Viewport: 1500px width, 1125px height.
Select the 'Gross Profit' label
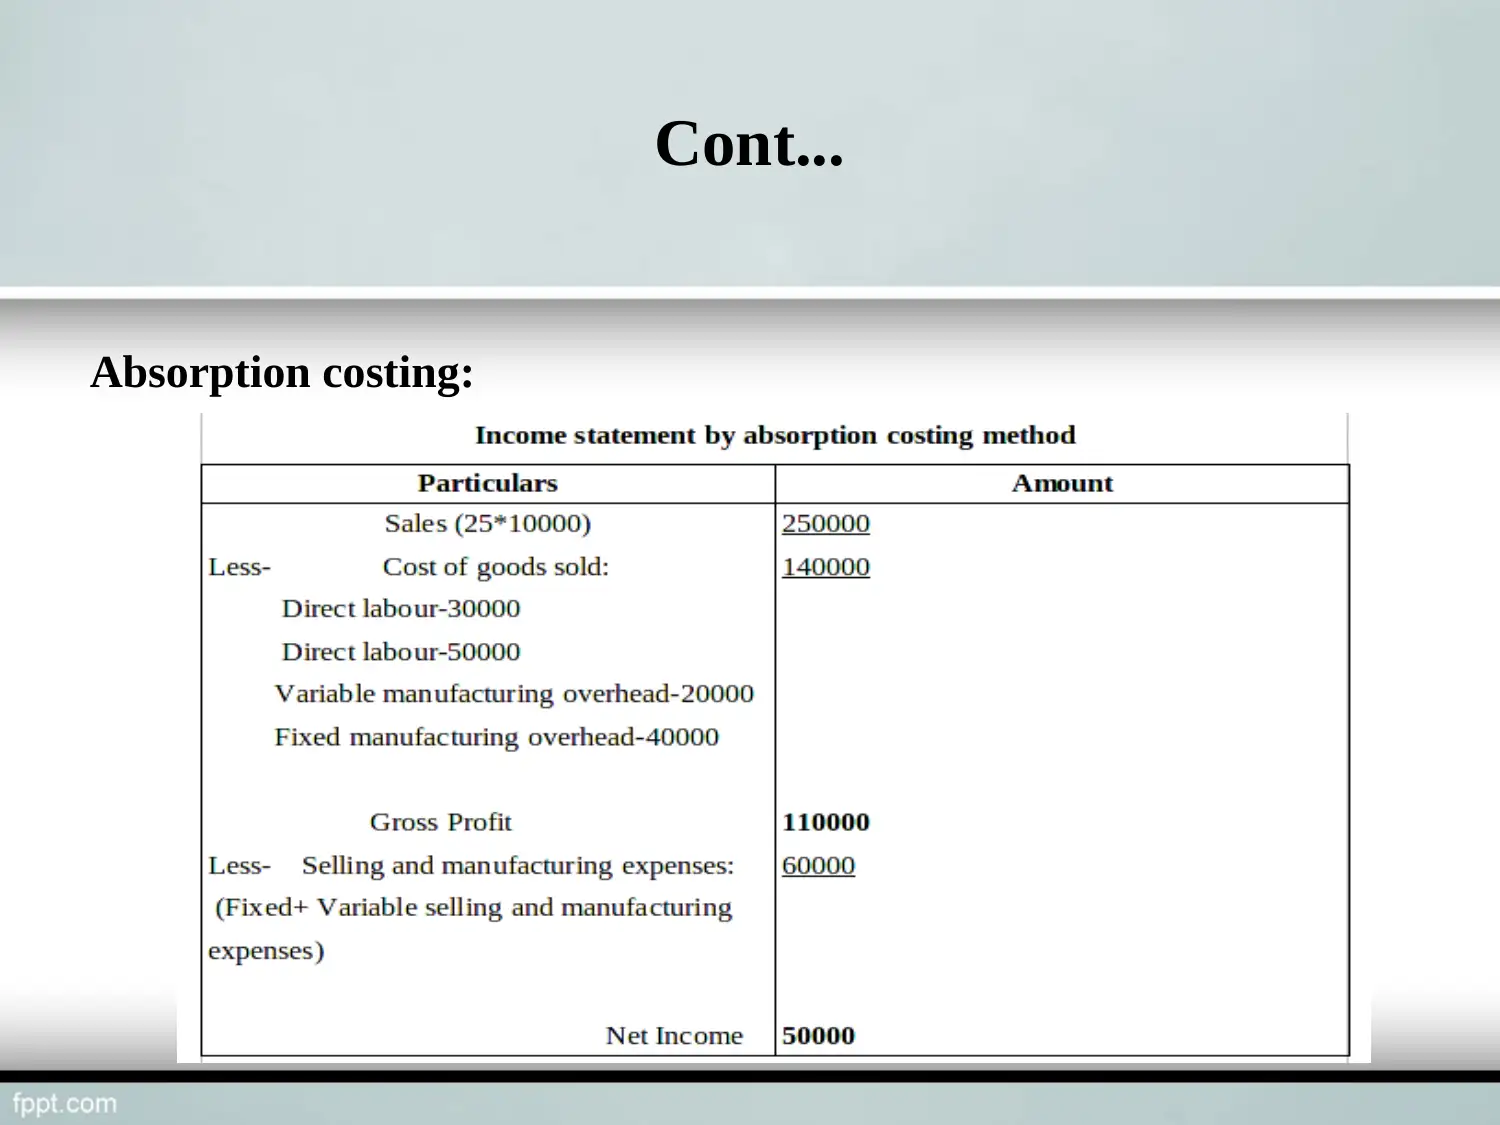441,823
